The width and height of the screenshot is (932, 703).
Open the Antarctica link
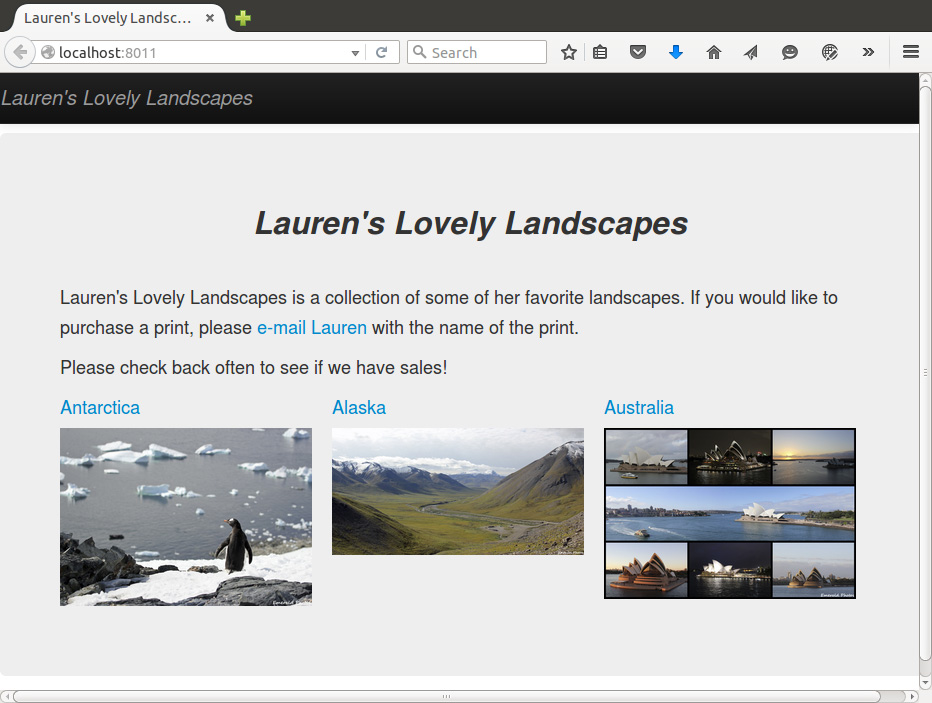[x=100, y=408]
